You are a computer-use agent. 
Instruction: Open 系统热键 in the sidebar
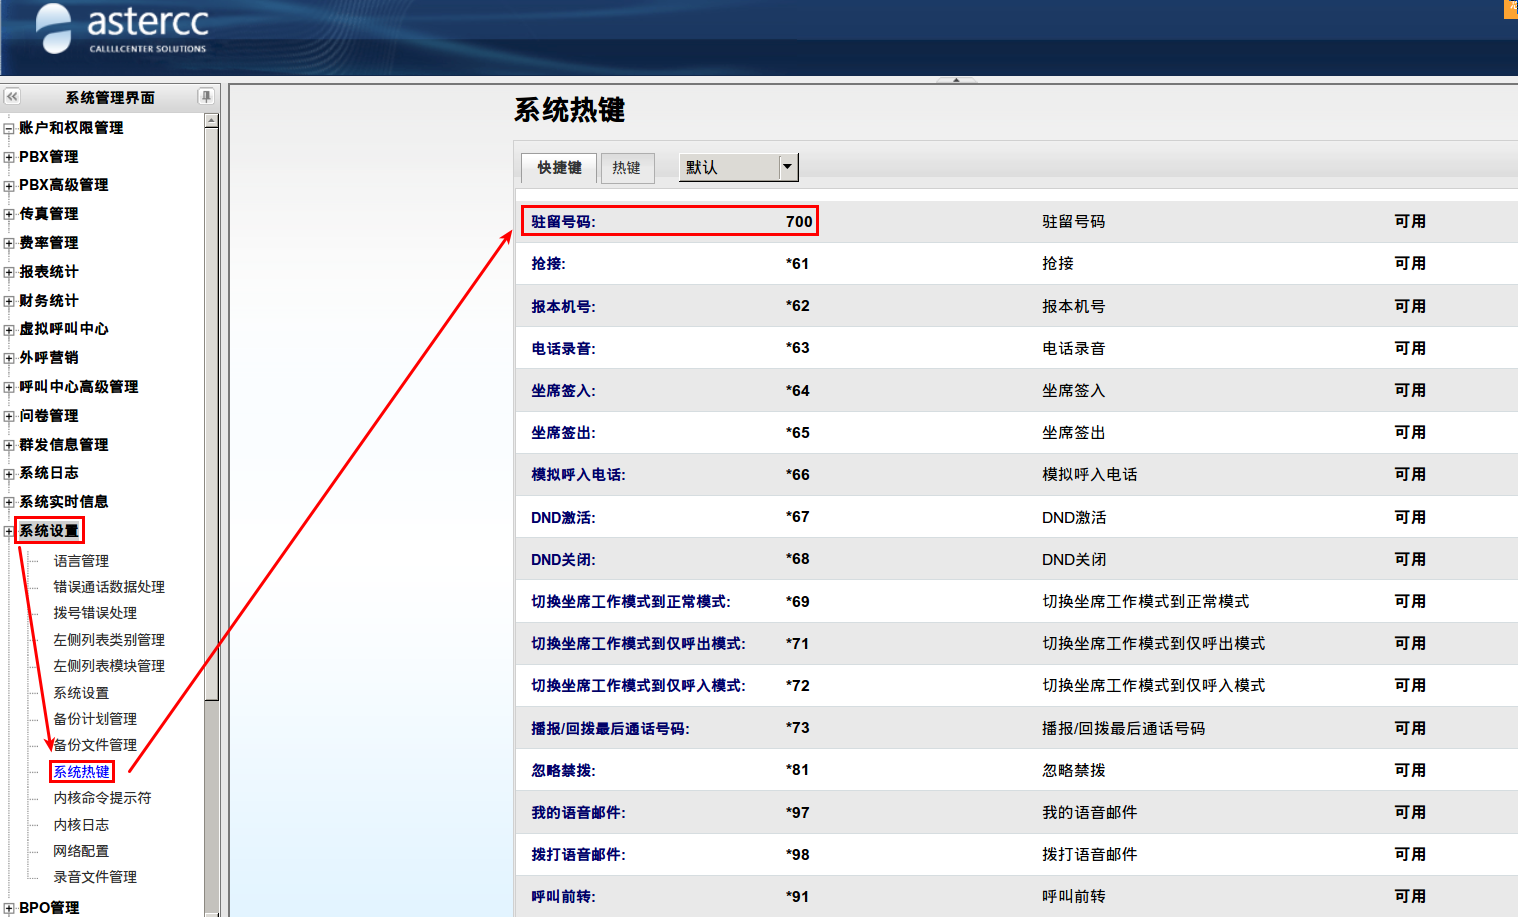point(81,772)
